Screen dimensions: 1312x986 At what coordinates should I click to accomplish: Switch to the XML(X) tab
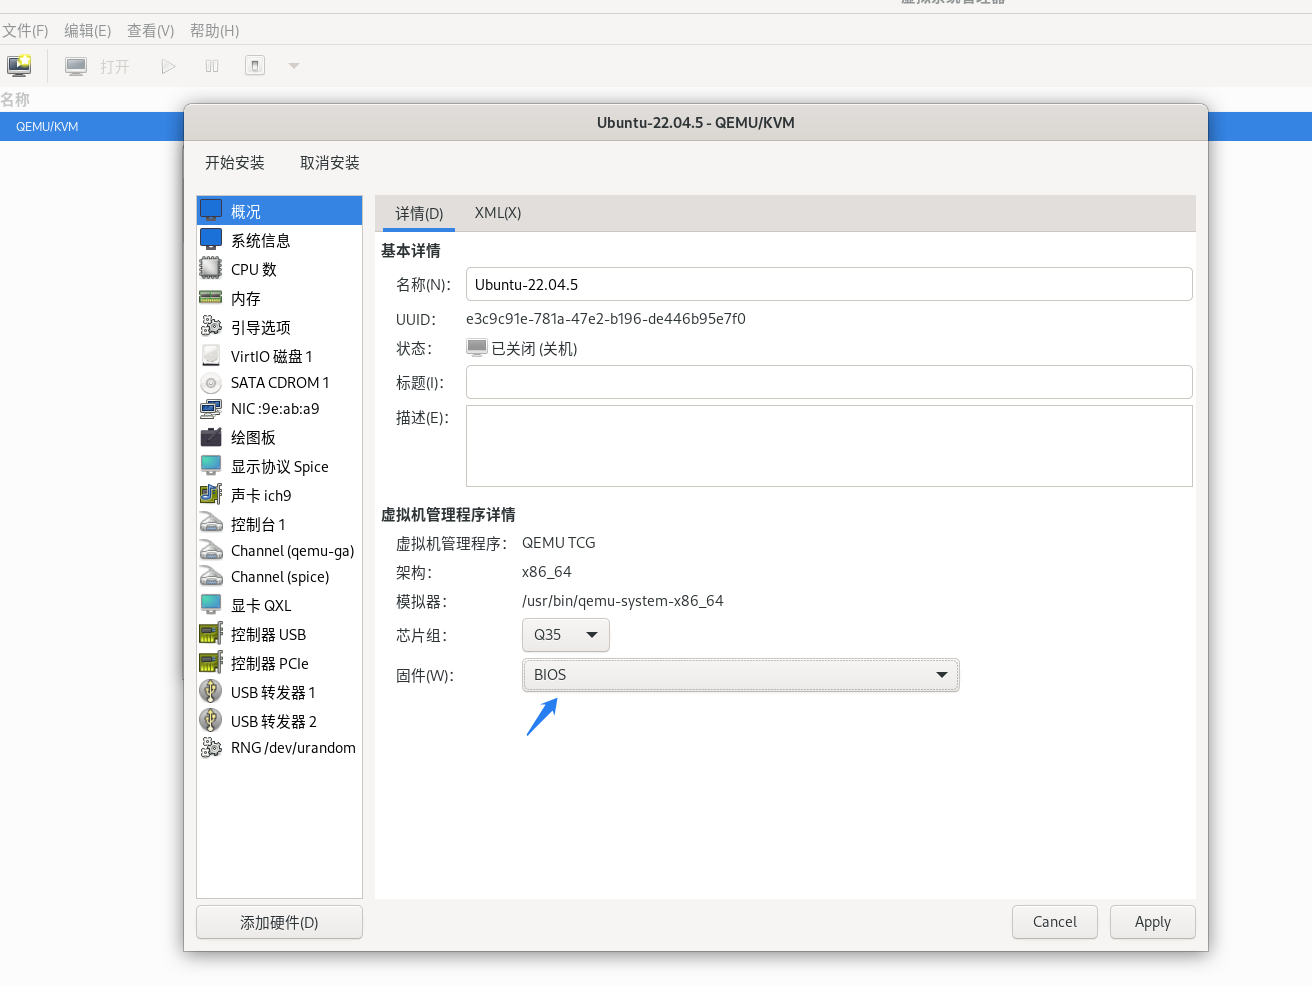tap(497, 213)
